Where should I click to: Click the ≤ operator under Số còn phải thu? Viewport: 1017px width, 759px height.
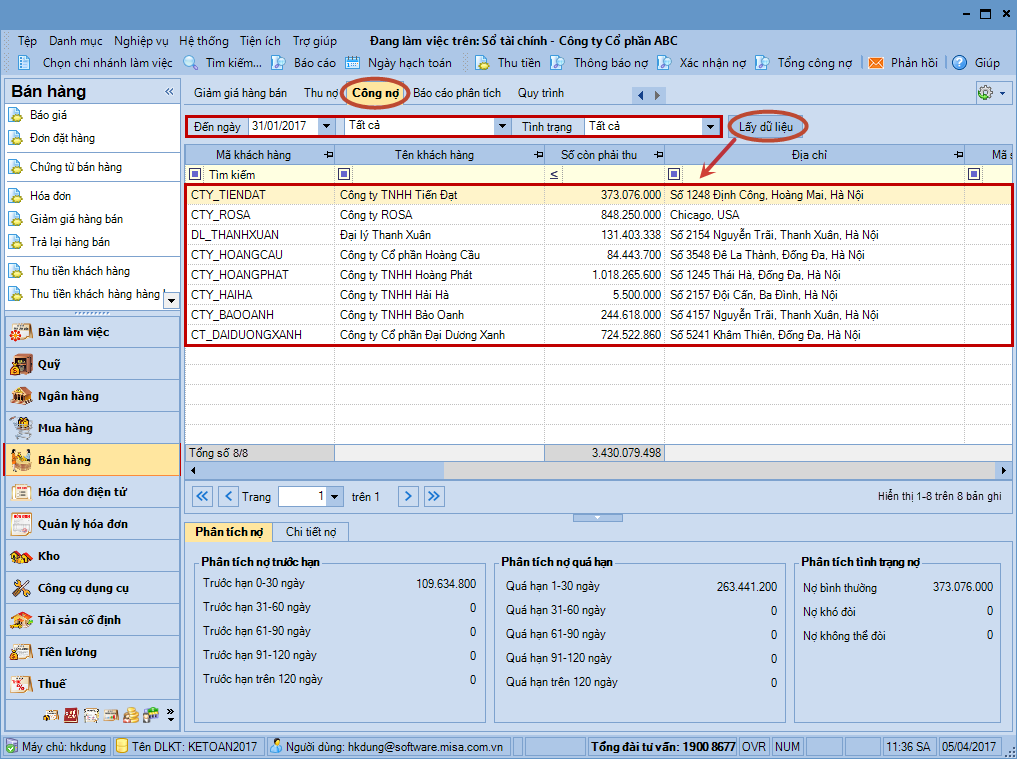[554, 175]
